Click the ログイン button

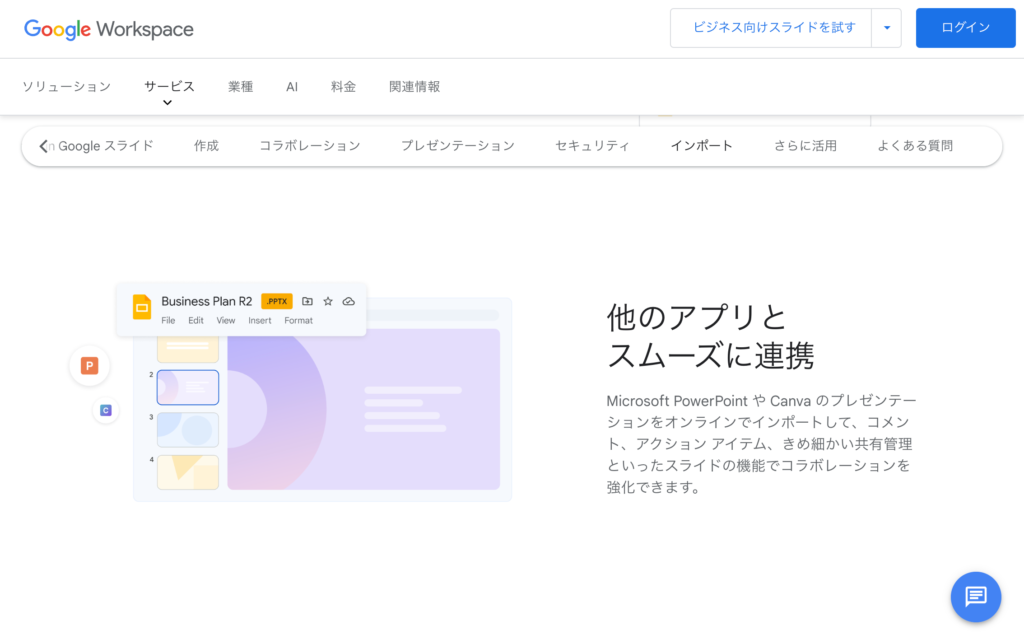coord(965,28)
